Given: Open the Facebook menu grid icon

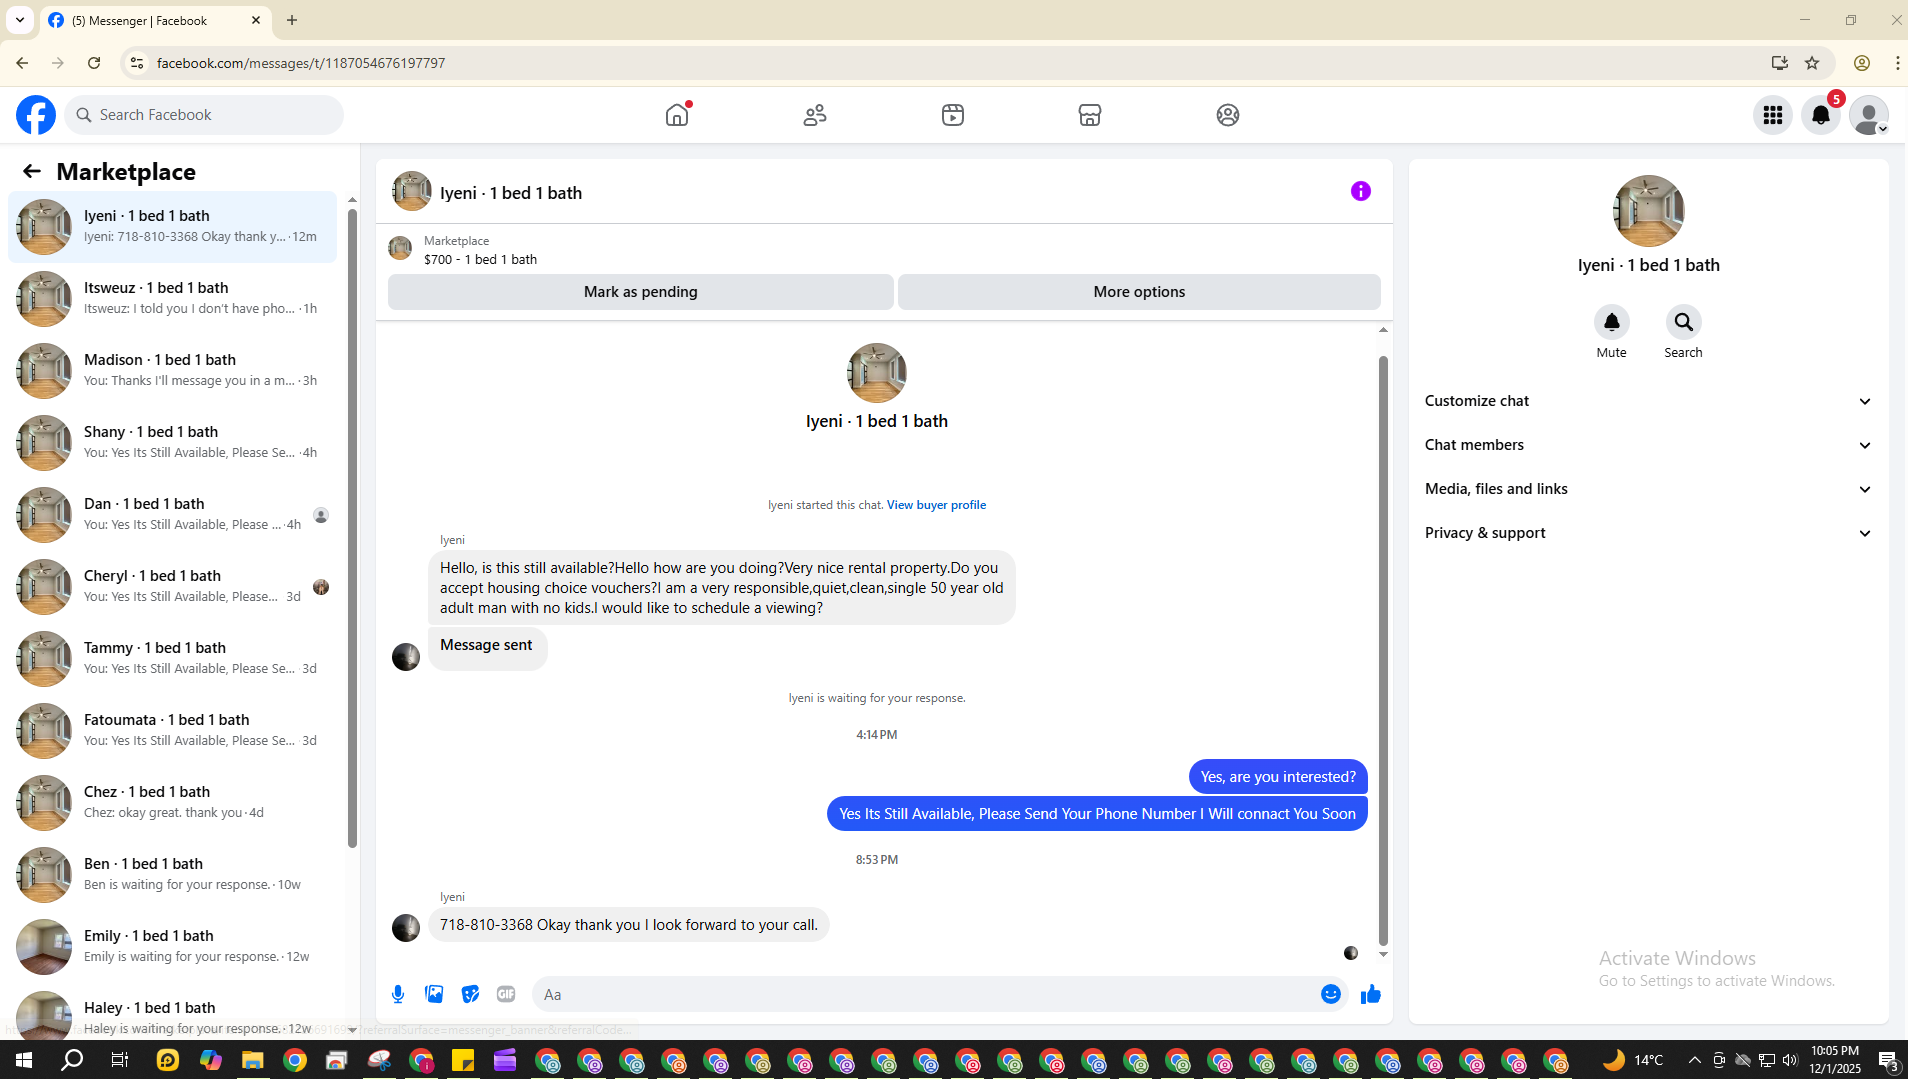Looking at the screenshot, I should [1773, 115].
